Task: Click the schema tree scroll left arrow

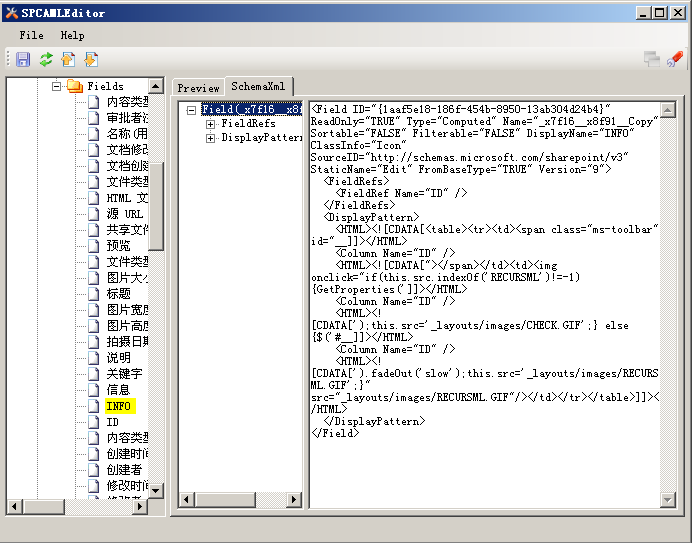Action: click(x=186, y=500)
